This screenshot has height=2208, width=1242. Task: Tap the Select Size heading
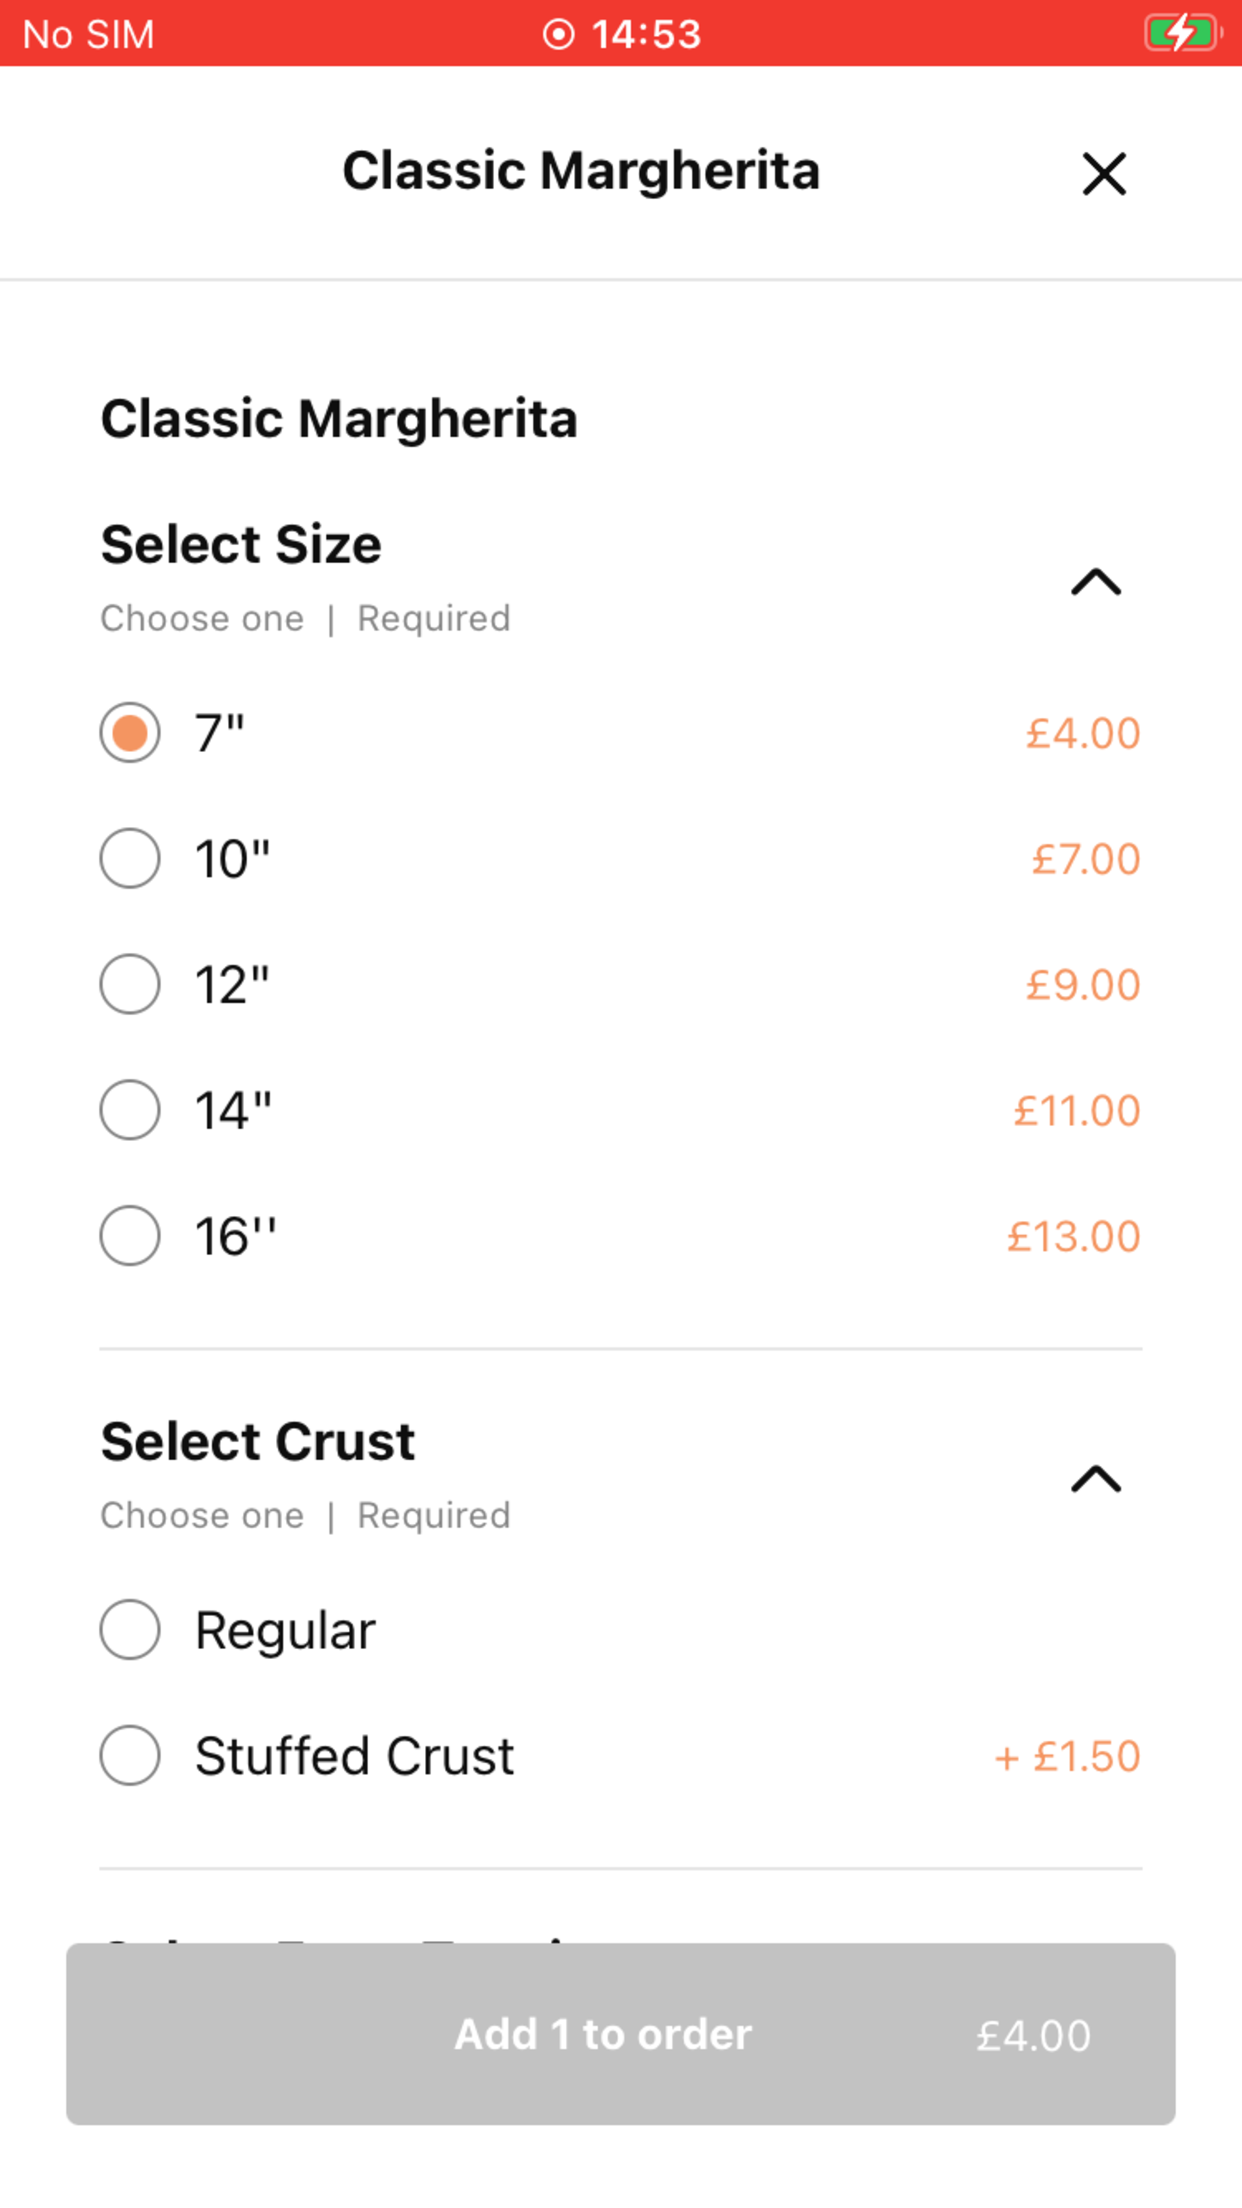click(241, 545)
